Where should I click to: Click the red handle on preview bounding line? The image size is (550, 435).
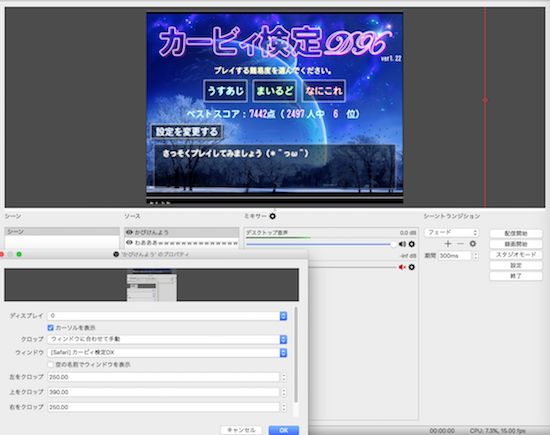point(485,100)
